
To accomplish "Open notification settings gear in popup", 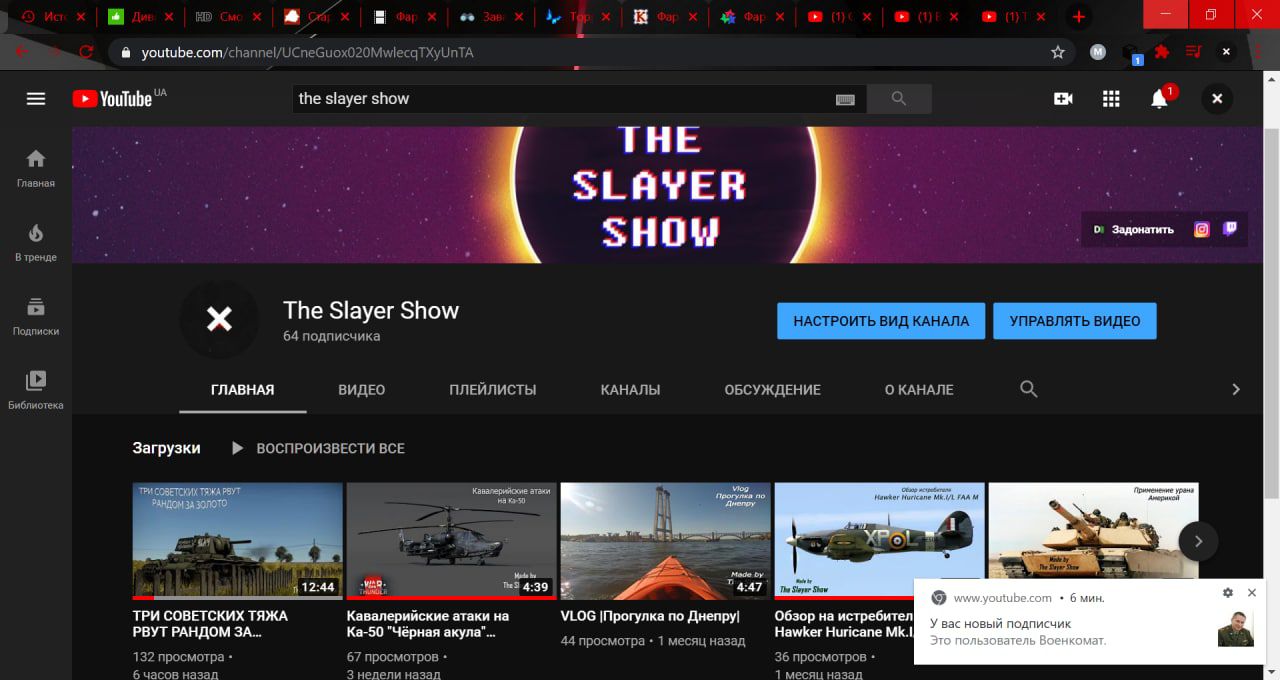I will pyautogui.click(x=1228, y=593).
